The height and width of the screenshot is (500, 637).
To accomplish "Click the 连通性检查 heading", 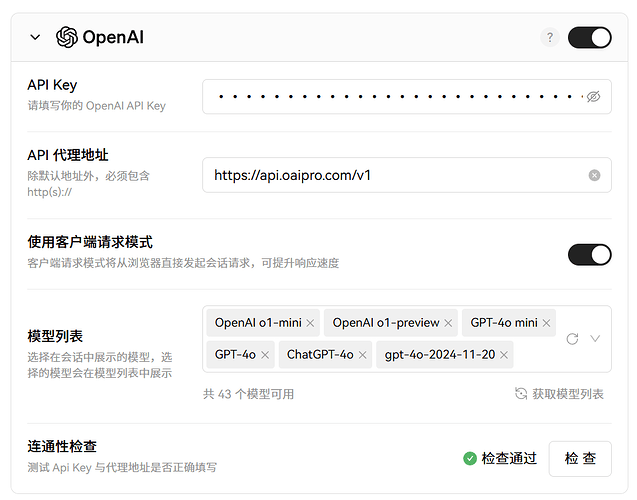I will pyautogui.click(x=62, y=446).
